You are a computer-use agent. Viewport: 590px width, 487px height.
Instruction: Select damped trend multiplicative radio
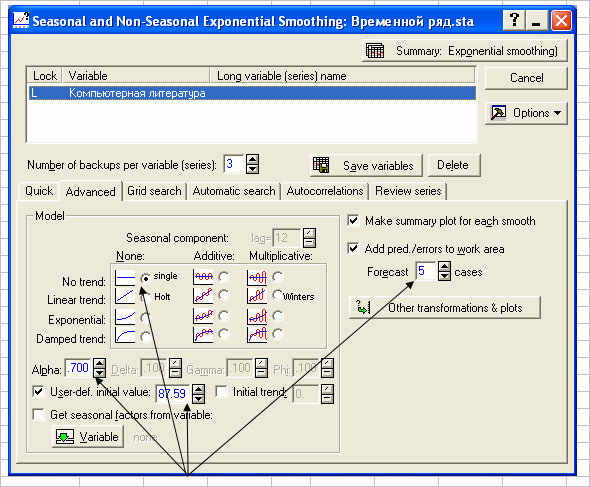click(x=278, y=333)
